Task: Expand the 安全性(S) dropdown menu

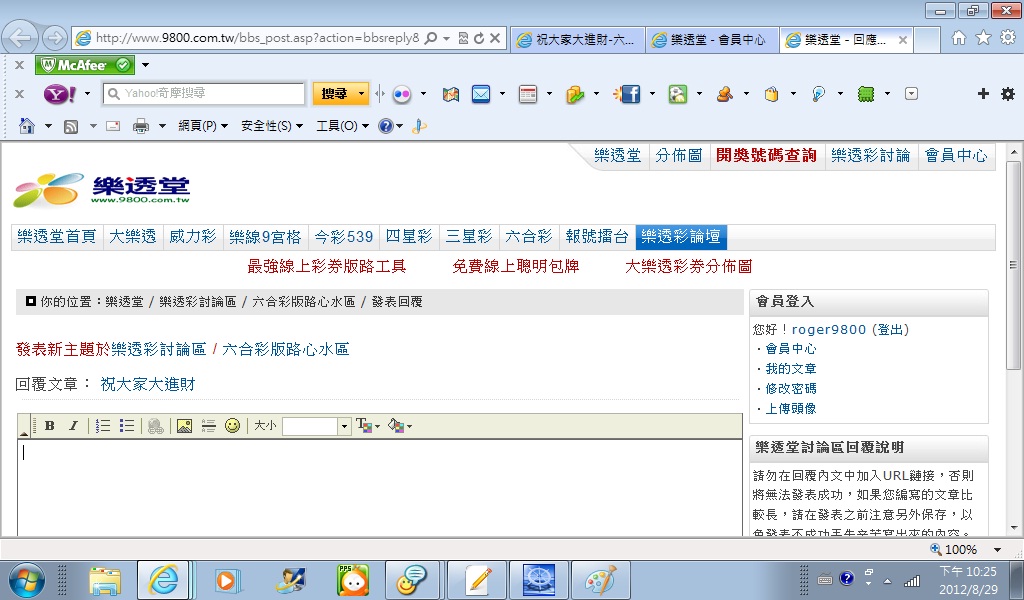Action: [x=272, y=126]
